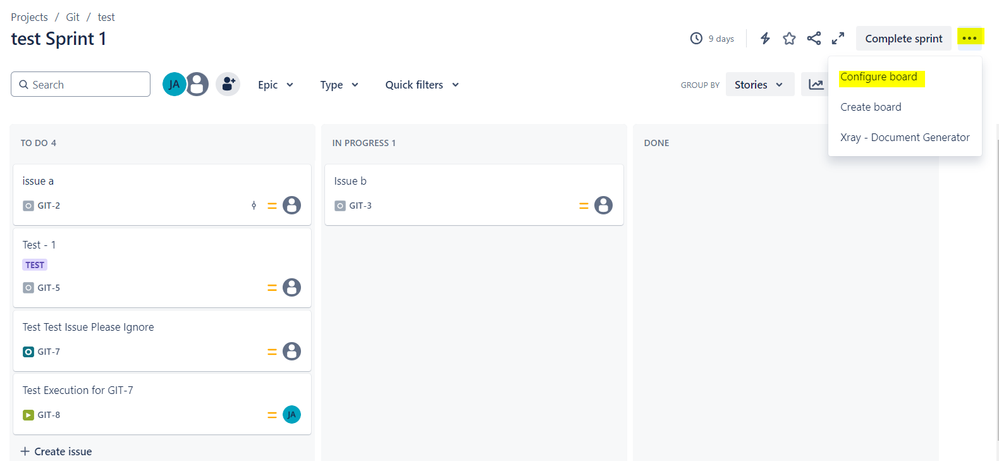Star this board as favorite

click(789, 39)
